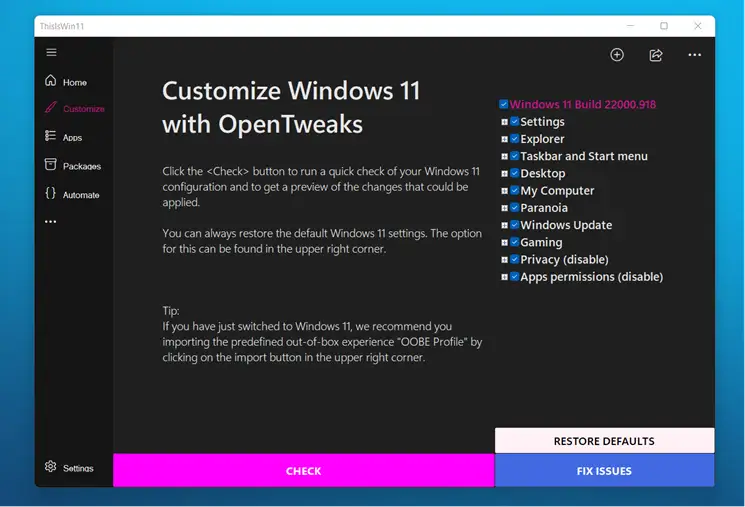Open the Settings page in the sidebar

coord(78,468)
